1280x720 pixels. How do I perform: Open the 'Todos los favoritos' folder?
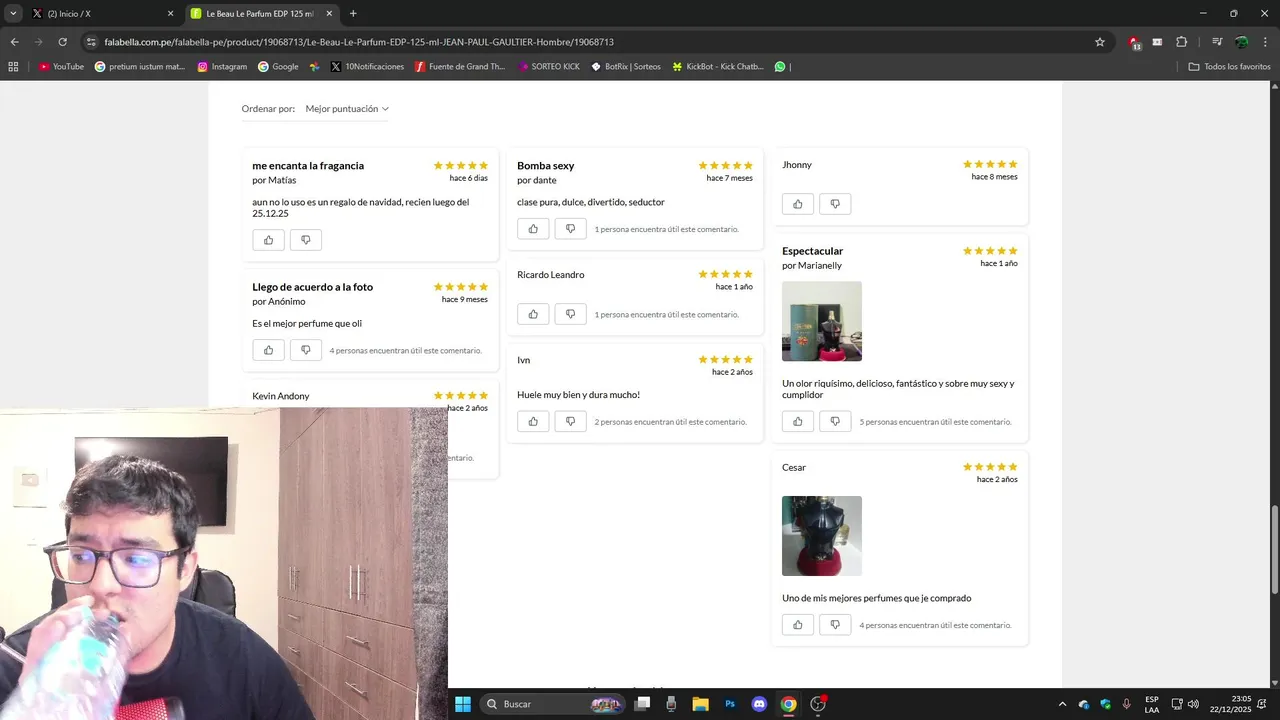click(1230, 67)
